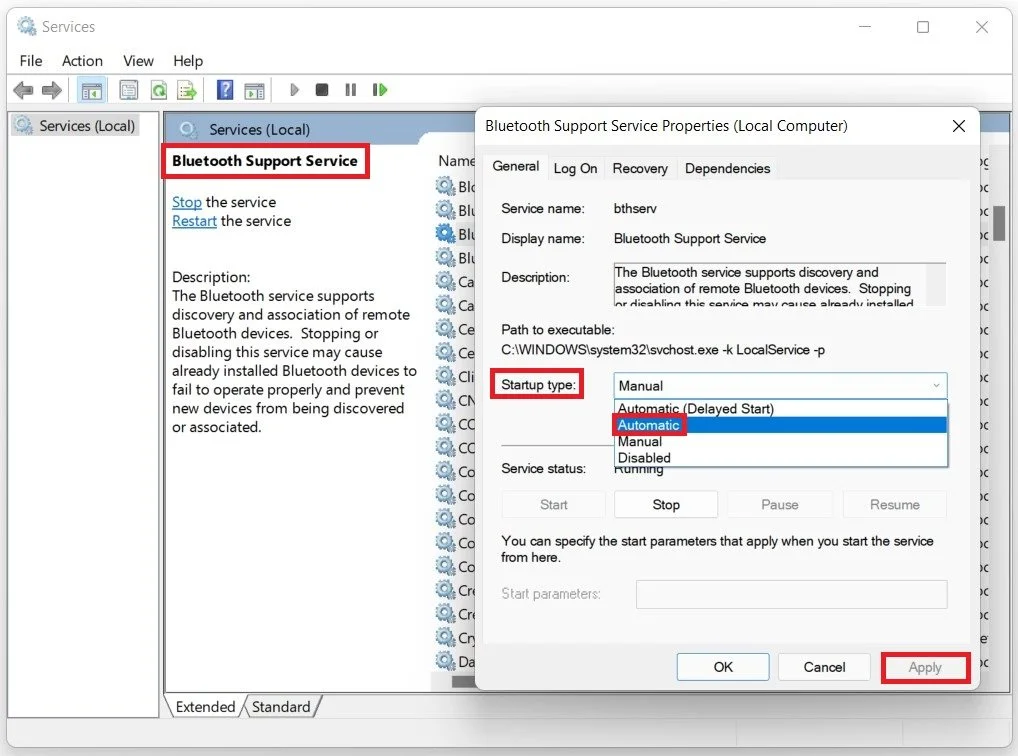The height and width of the screenshot is (756, 1018).
Task: Open the View menu
Action: pos(138,61)
